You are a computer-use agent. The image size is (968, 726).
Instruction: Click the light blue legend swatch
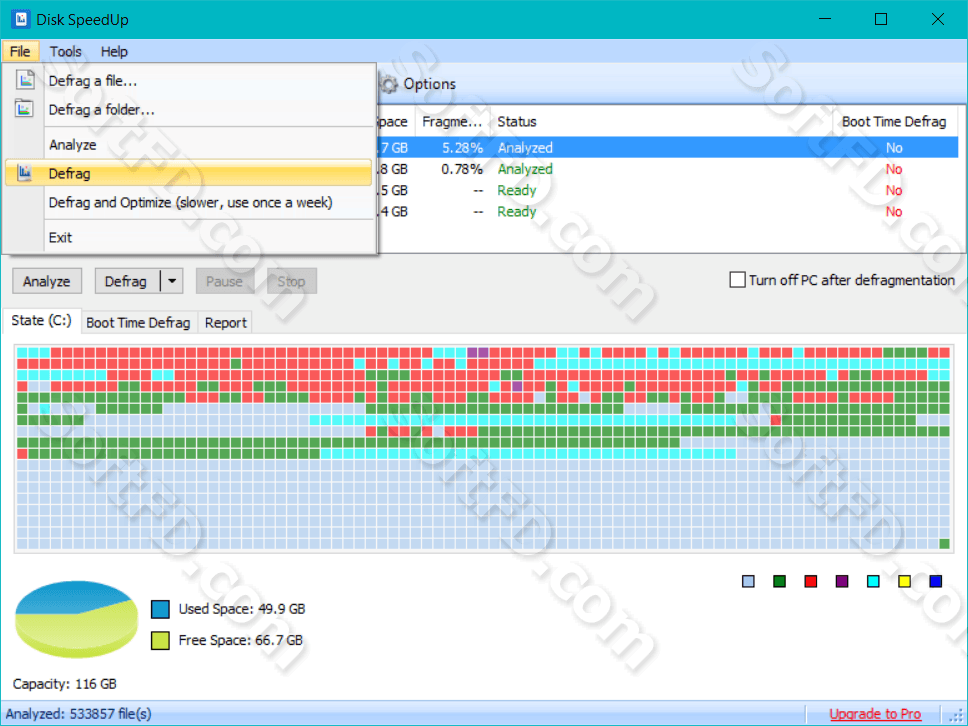tap(748, 581)
